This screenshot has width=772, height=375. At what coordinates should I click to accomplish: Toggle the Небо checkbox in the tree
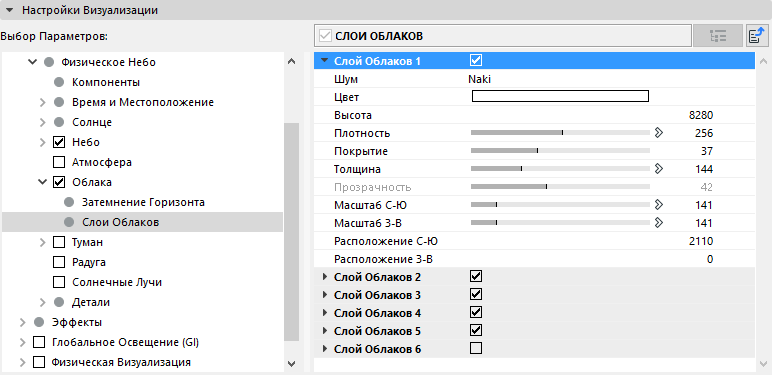point(59,142)
